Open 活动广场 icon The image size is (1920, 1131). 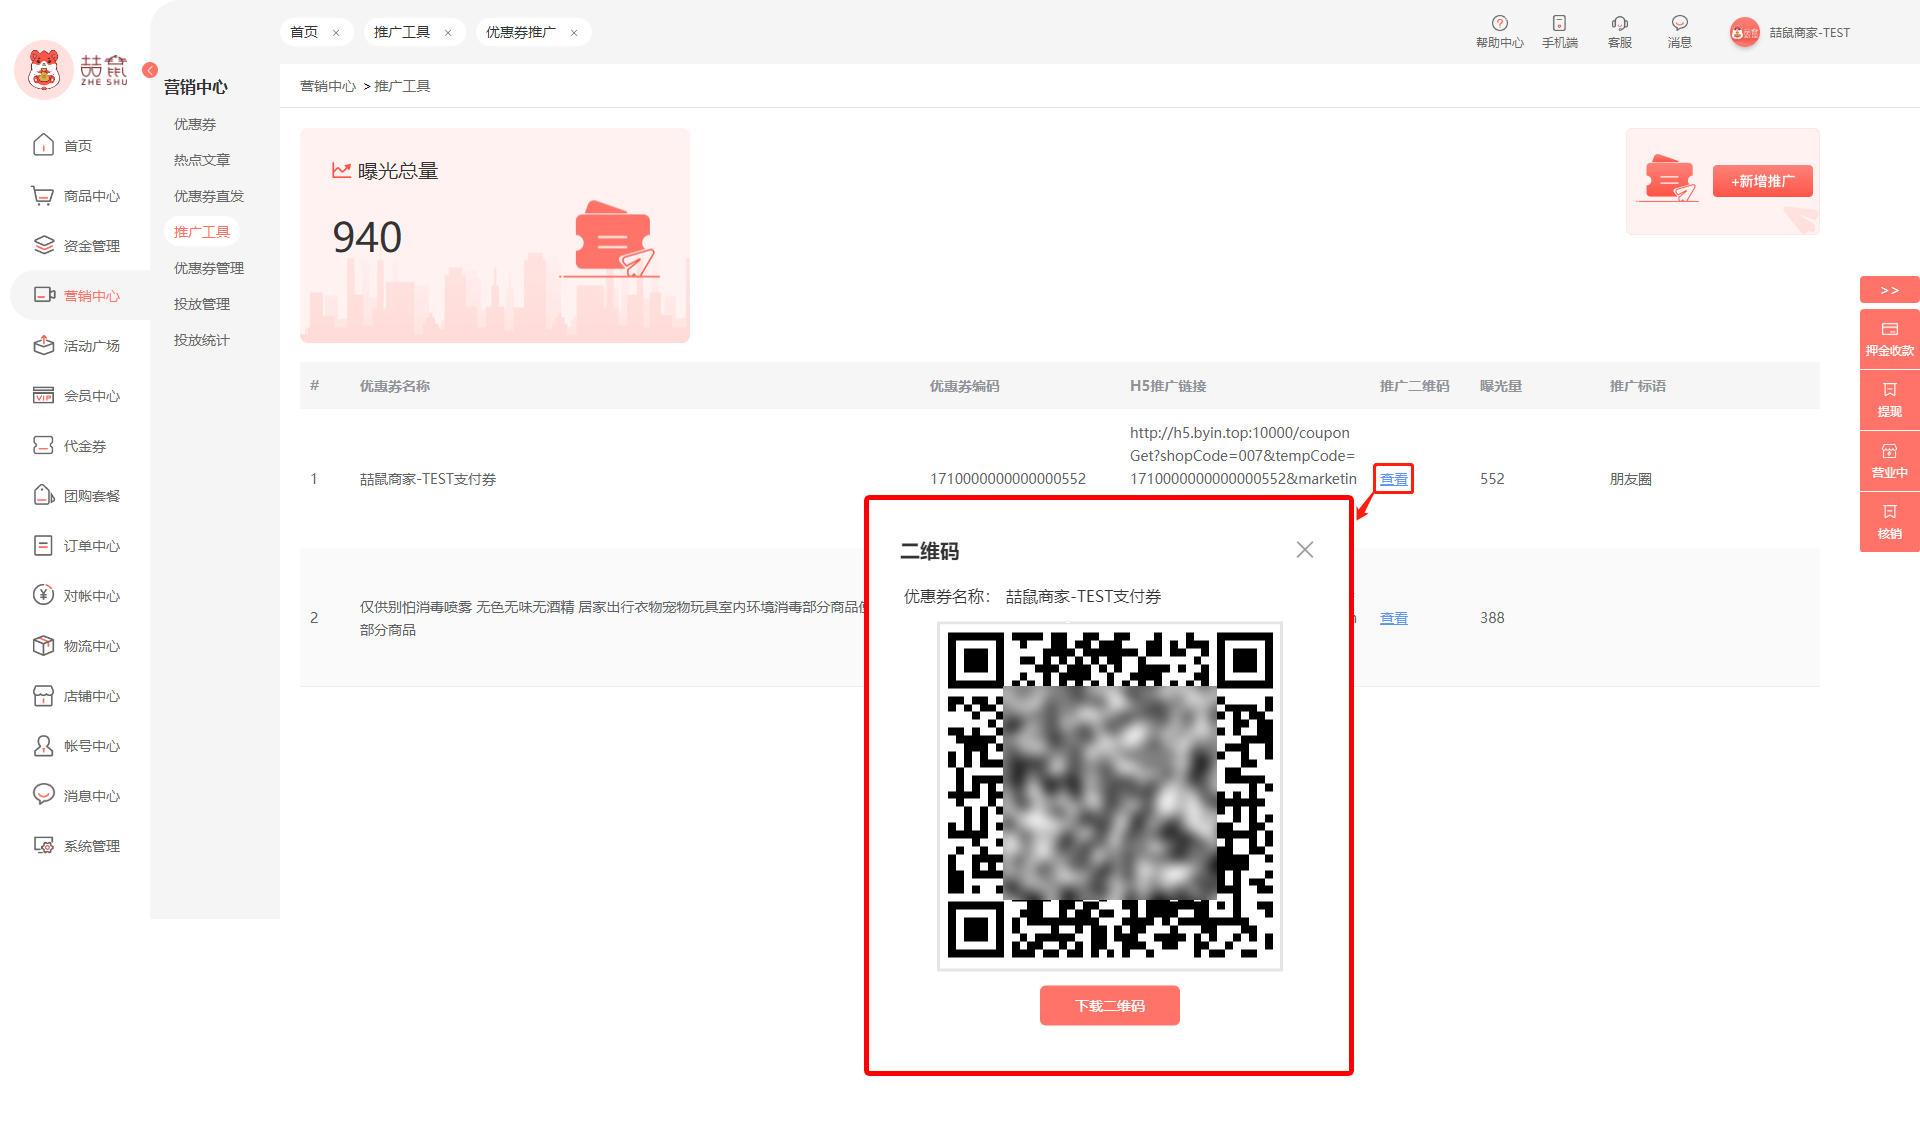(43, 345)
